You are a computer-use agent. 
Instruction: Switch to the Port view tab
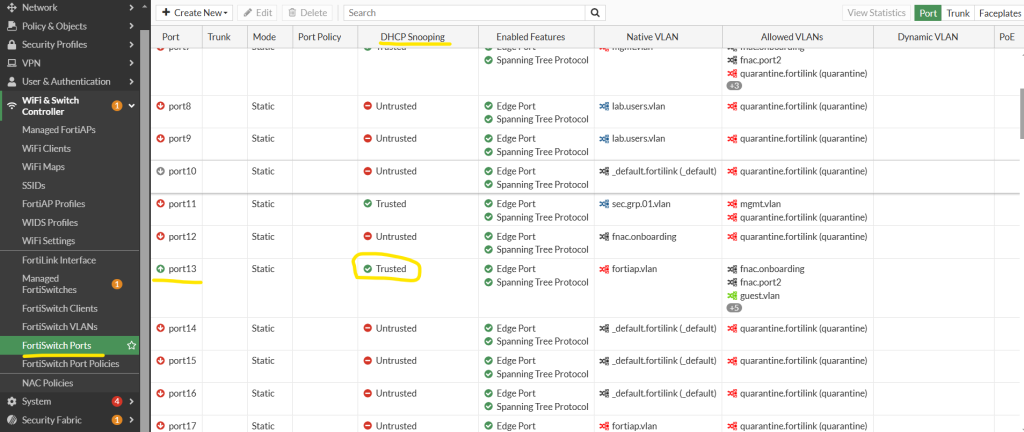click(x=928, y=12)
